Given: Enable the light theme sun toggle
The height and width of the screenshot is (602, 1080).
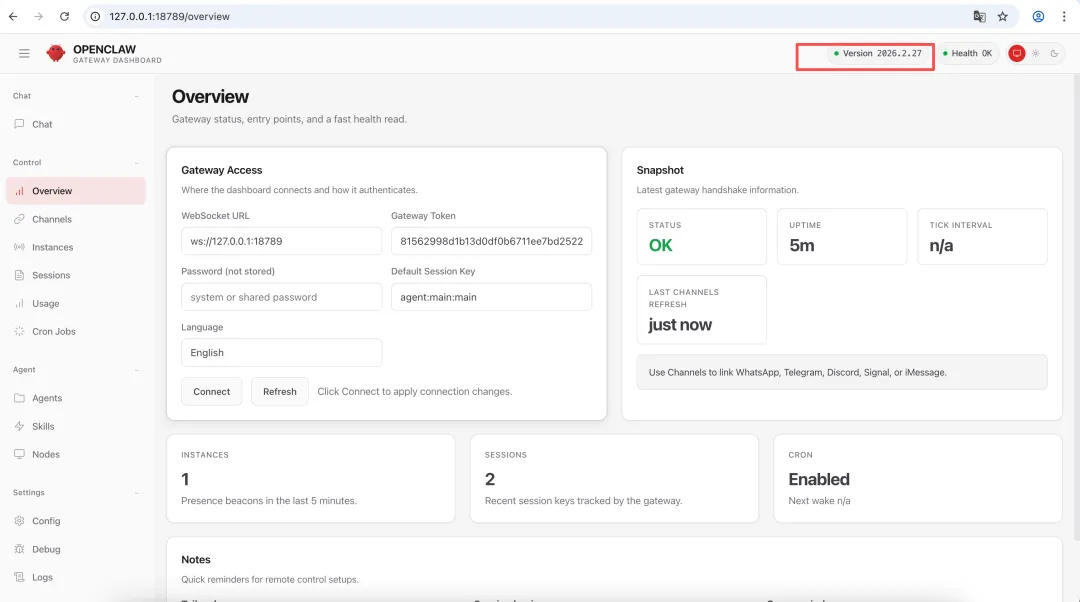Looking at the screenshot, I should (x=1036, y=54).
